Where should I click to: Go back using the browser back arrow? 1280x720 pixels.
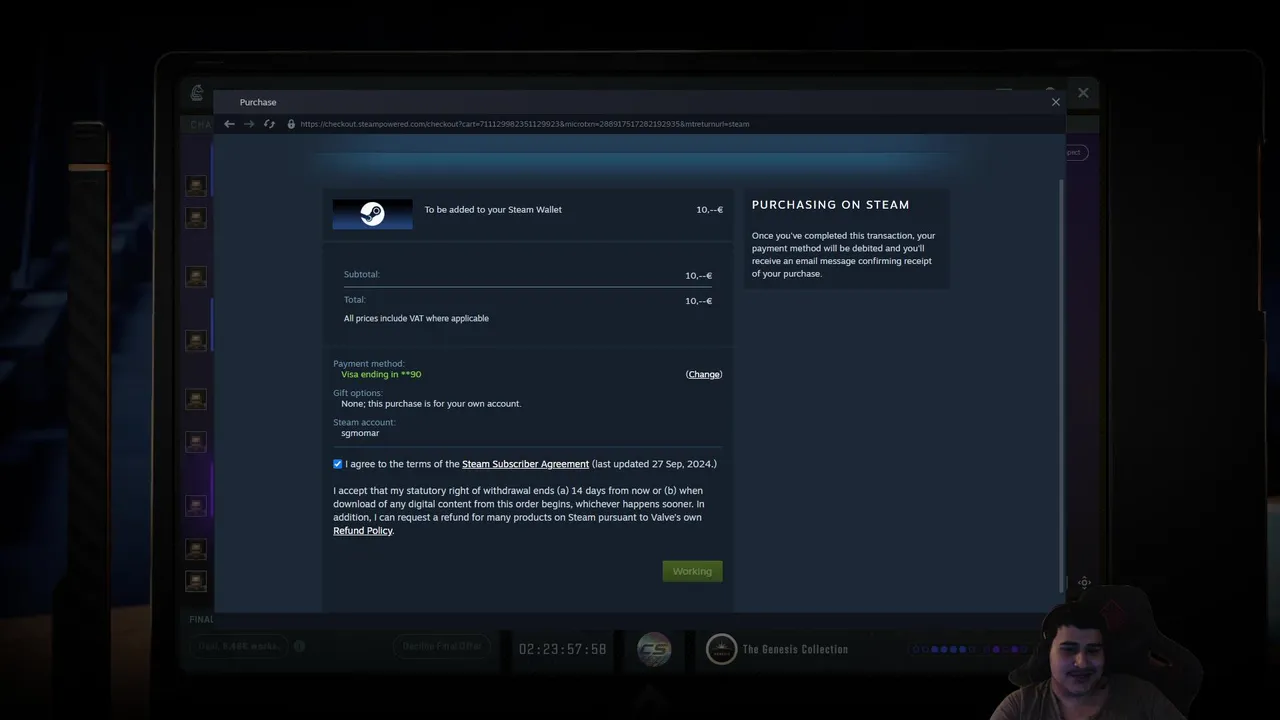click(229, 124)
